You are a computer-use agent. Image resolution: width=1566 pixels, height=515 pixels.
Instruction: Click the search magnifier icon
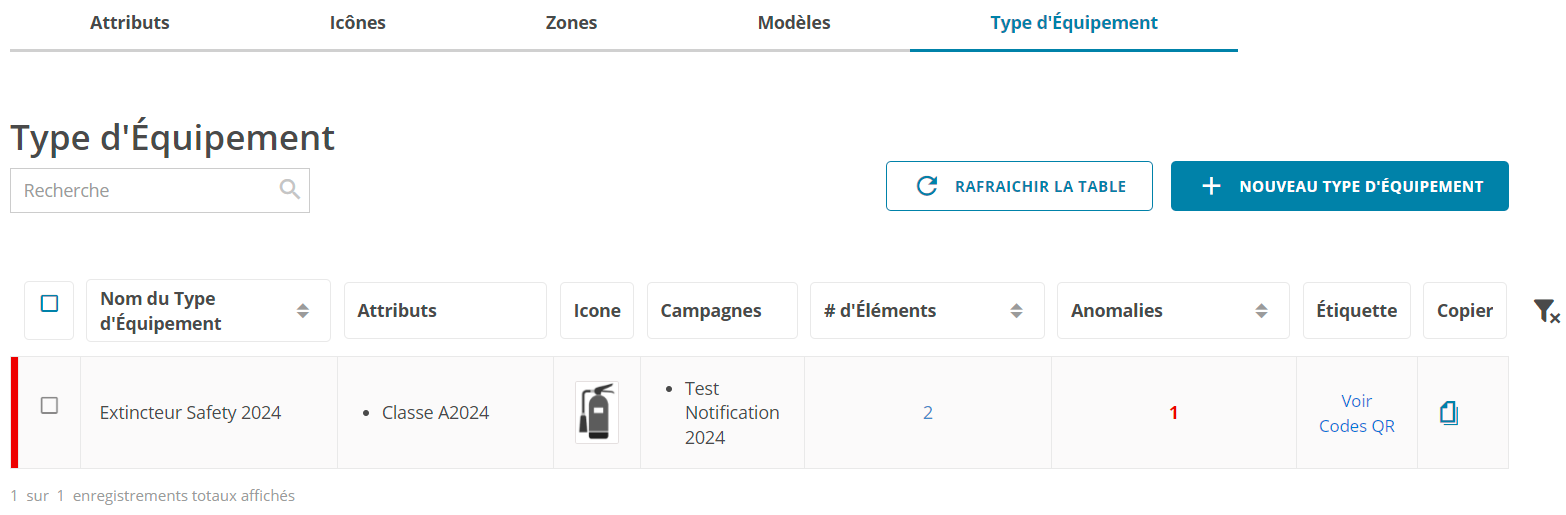coord(289,189)
